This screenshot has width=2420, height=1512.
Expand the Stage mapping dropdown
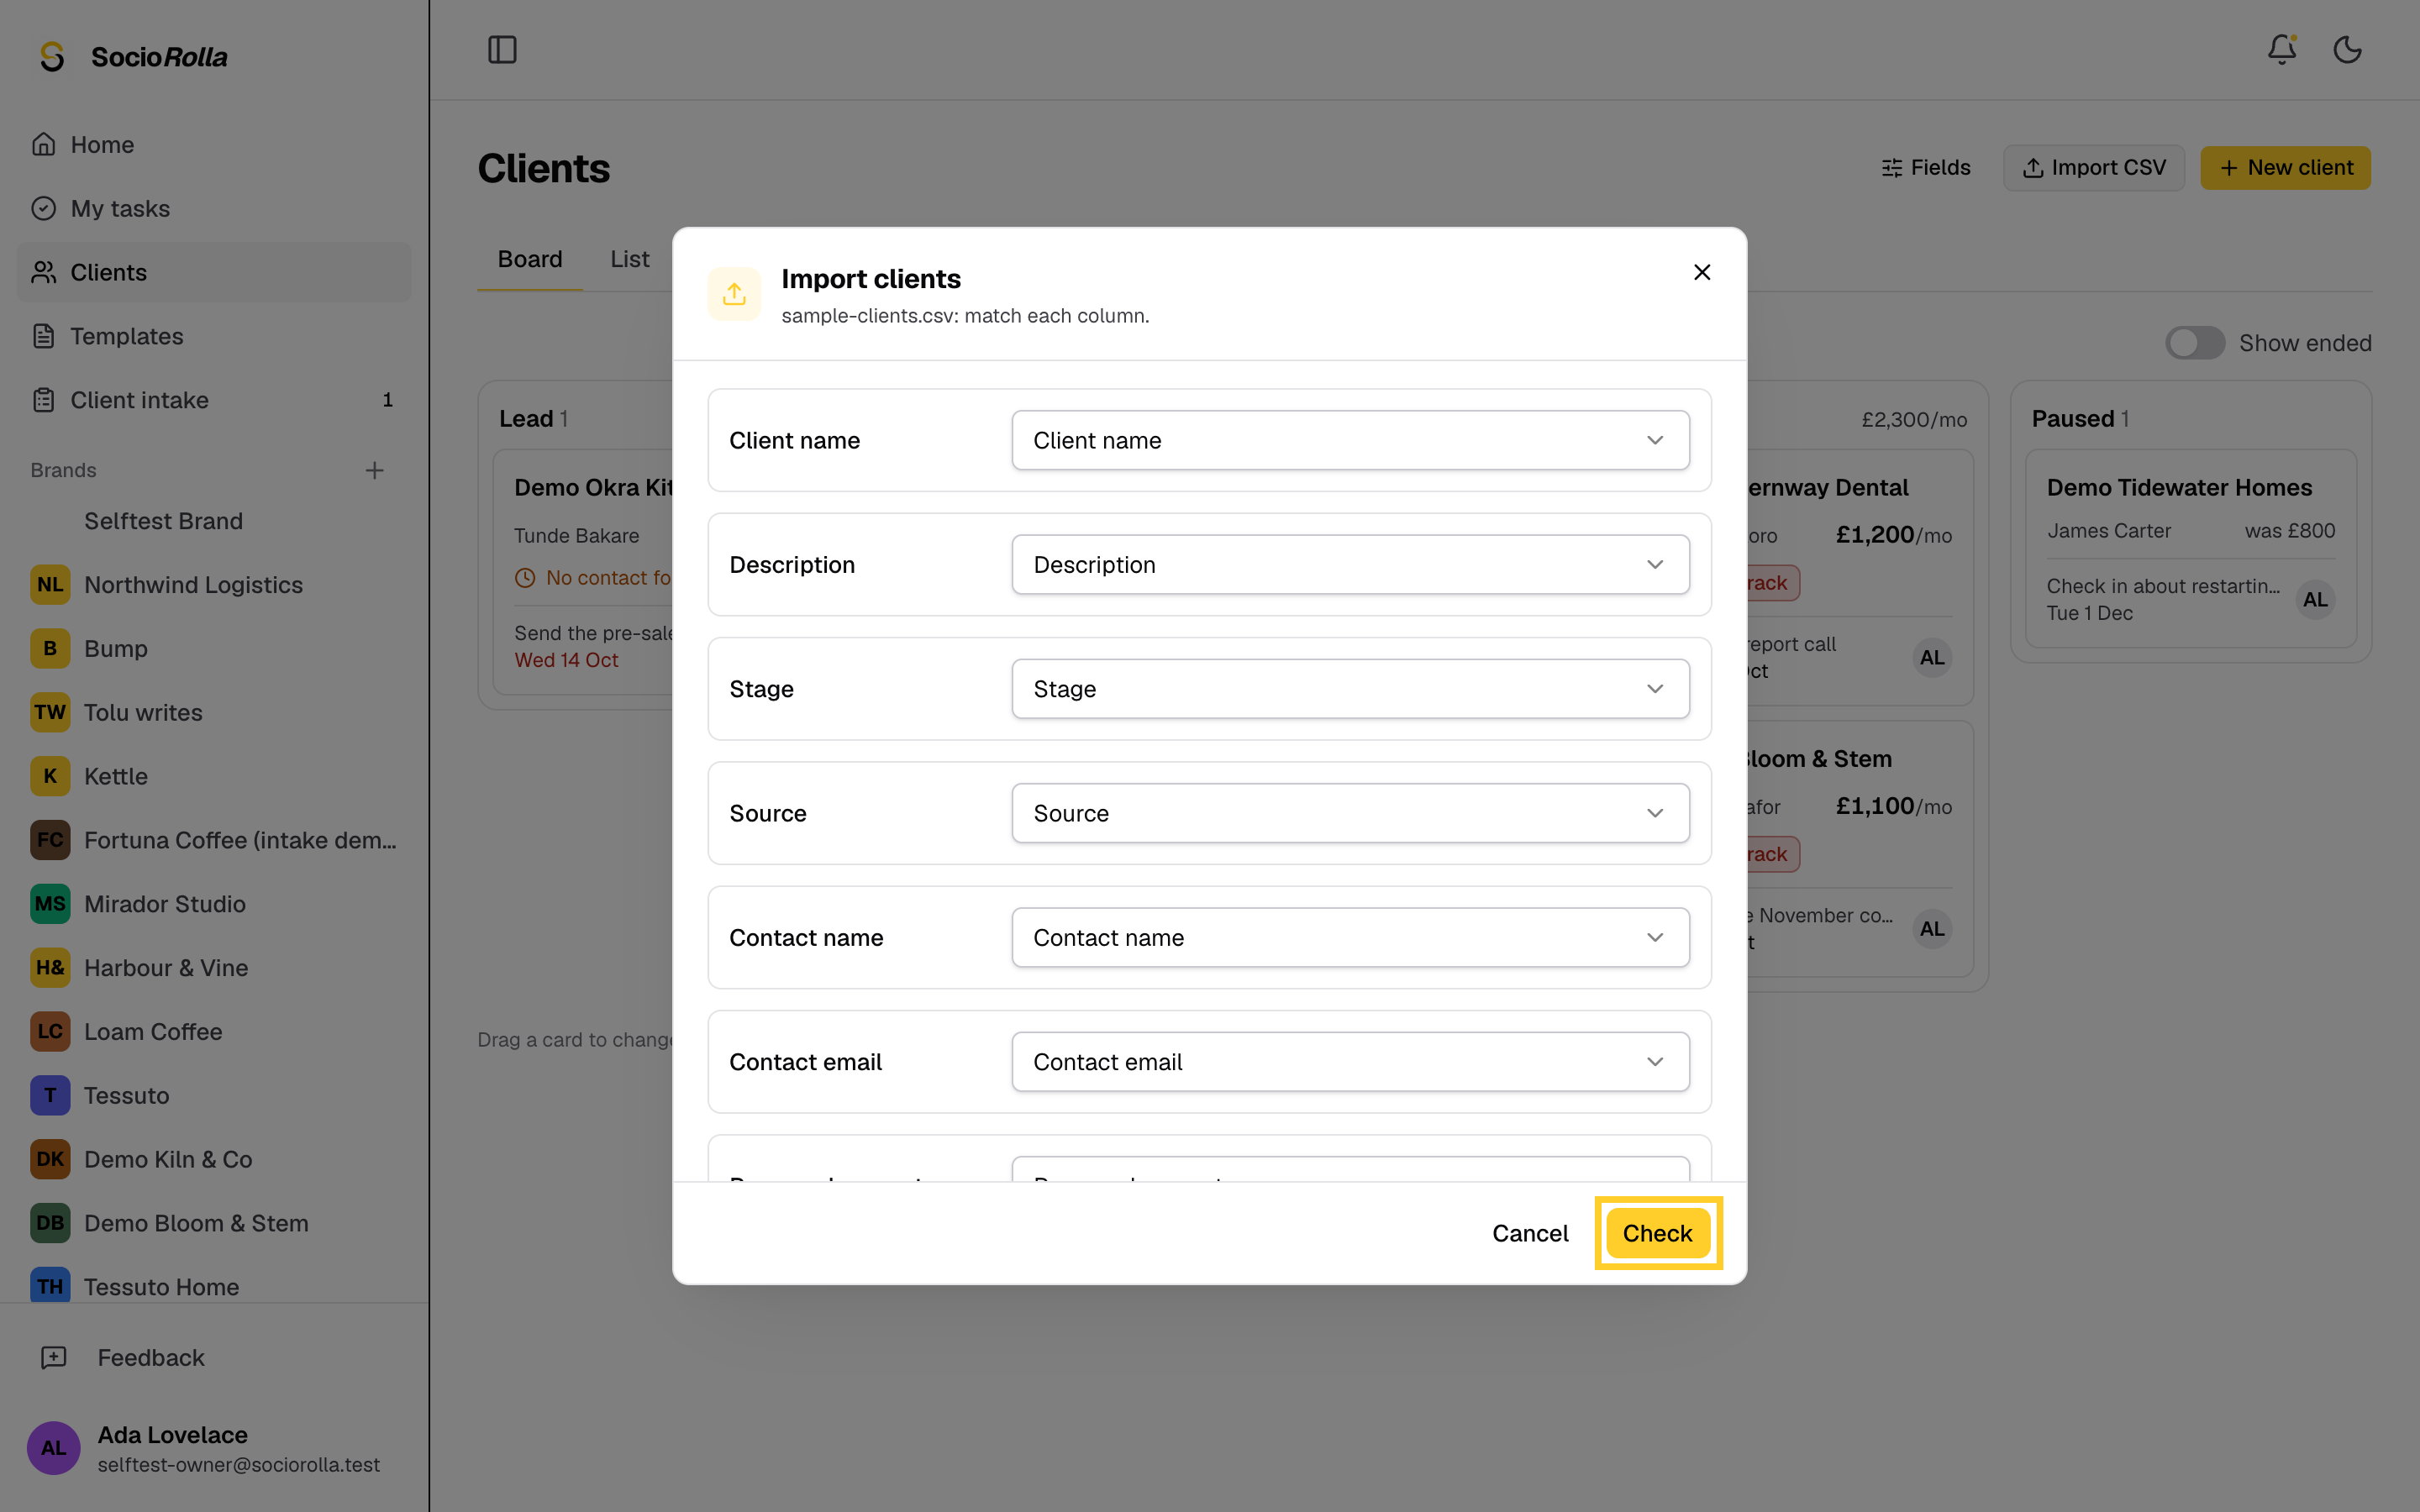(x=1350, y=689)
